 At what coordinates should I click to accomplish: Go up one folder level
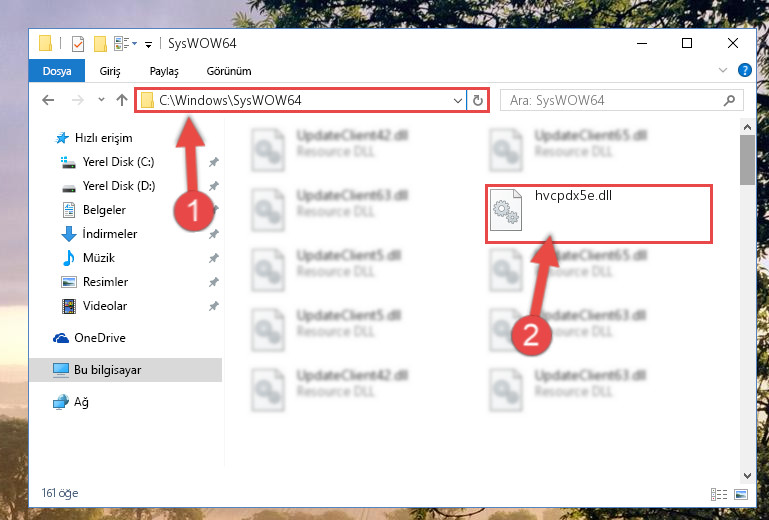pyautogui.click(x=122, y=101)
